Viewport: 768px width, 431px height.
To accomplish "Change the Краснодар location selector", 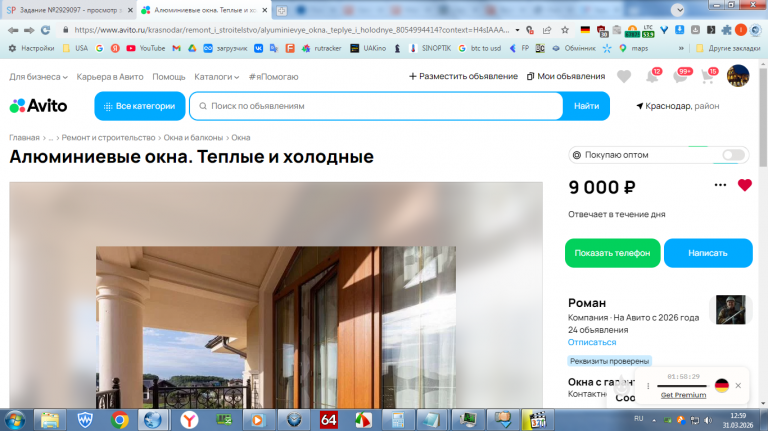I will click(x=677, y=106).
